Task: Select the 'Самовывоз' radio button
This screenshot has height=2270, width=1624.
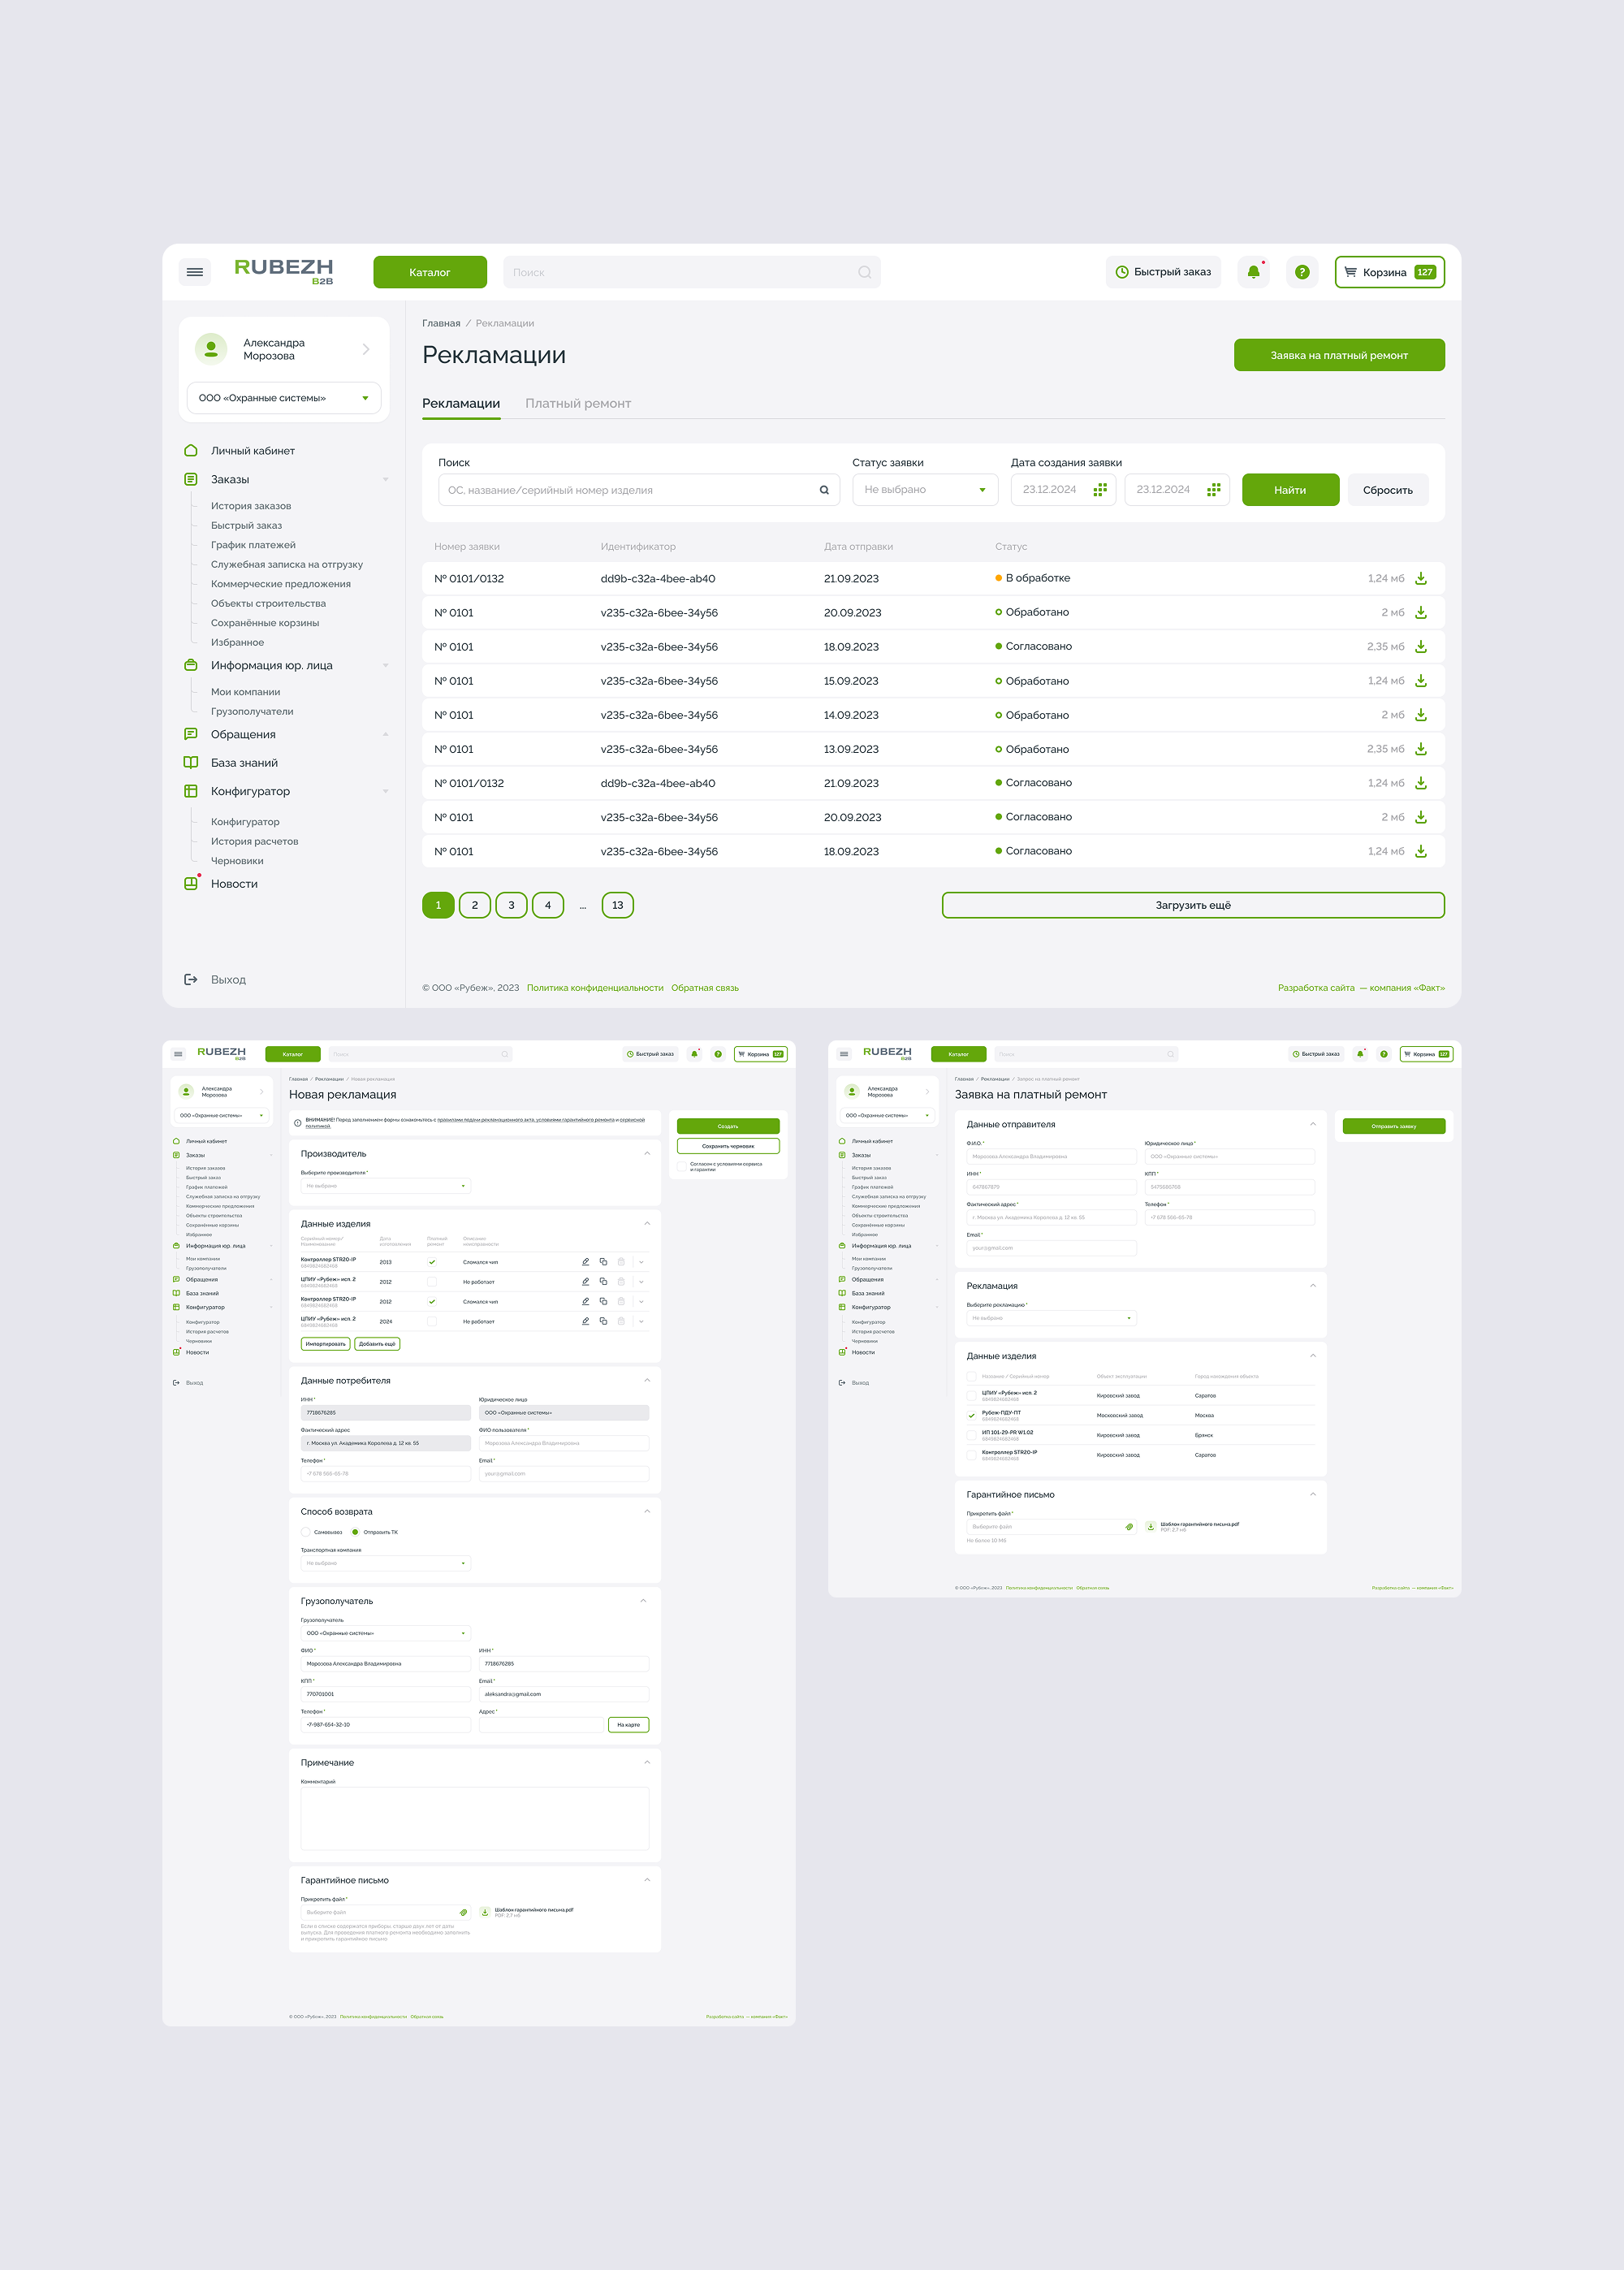Action: (306, 1532)
